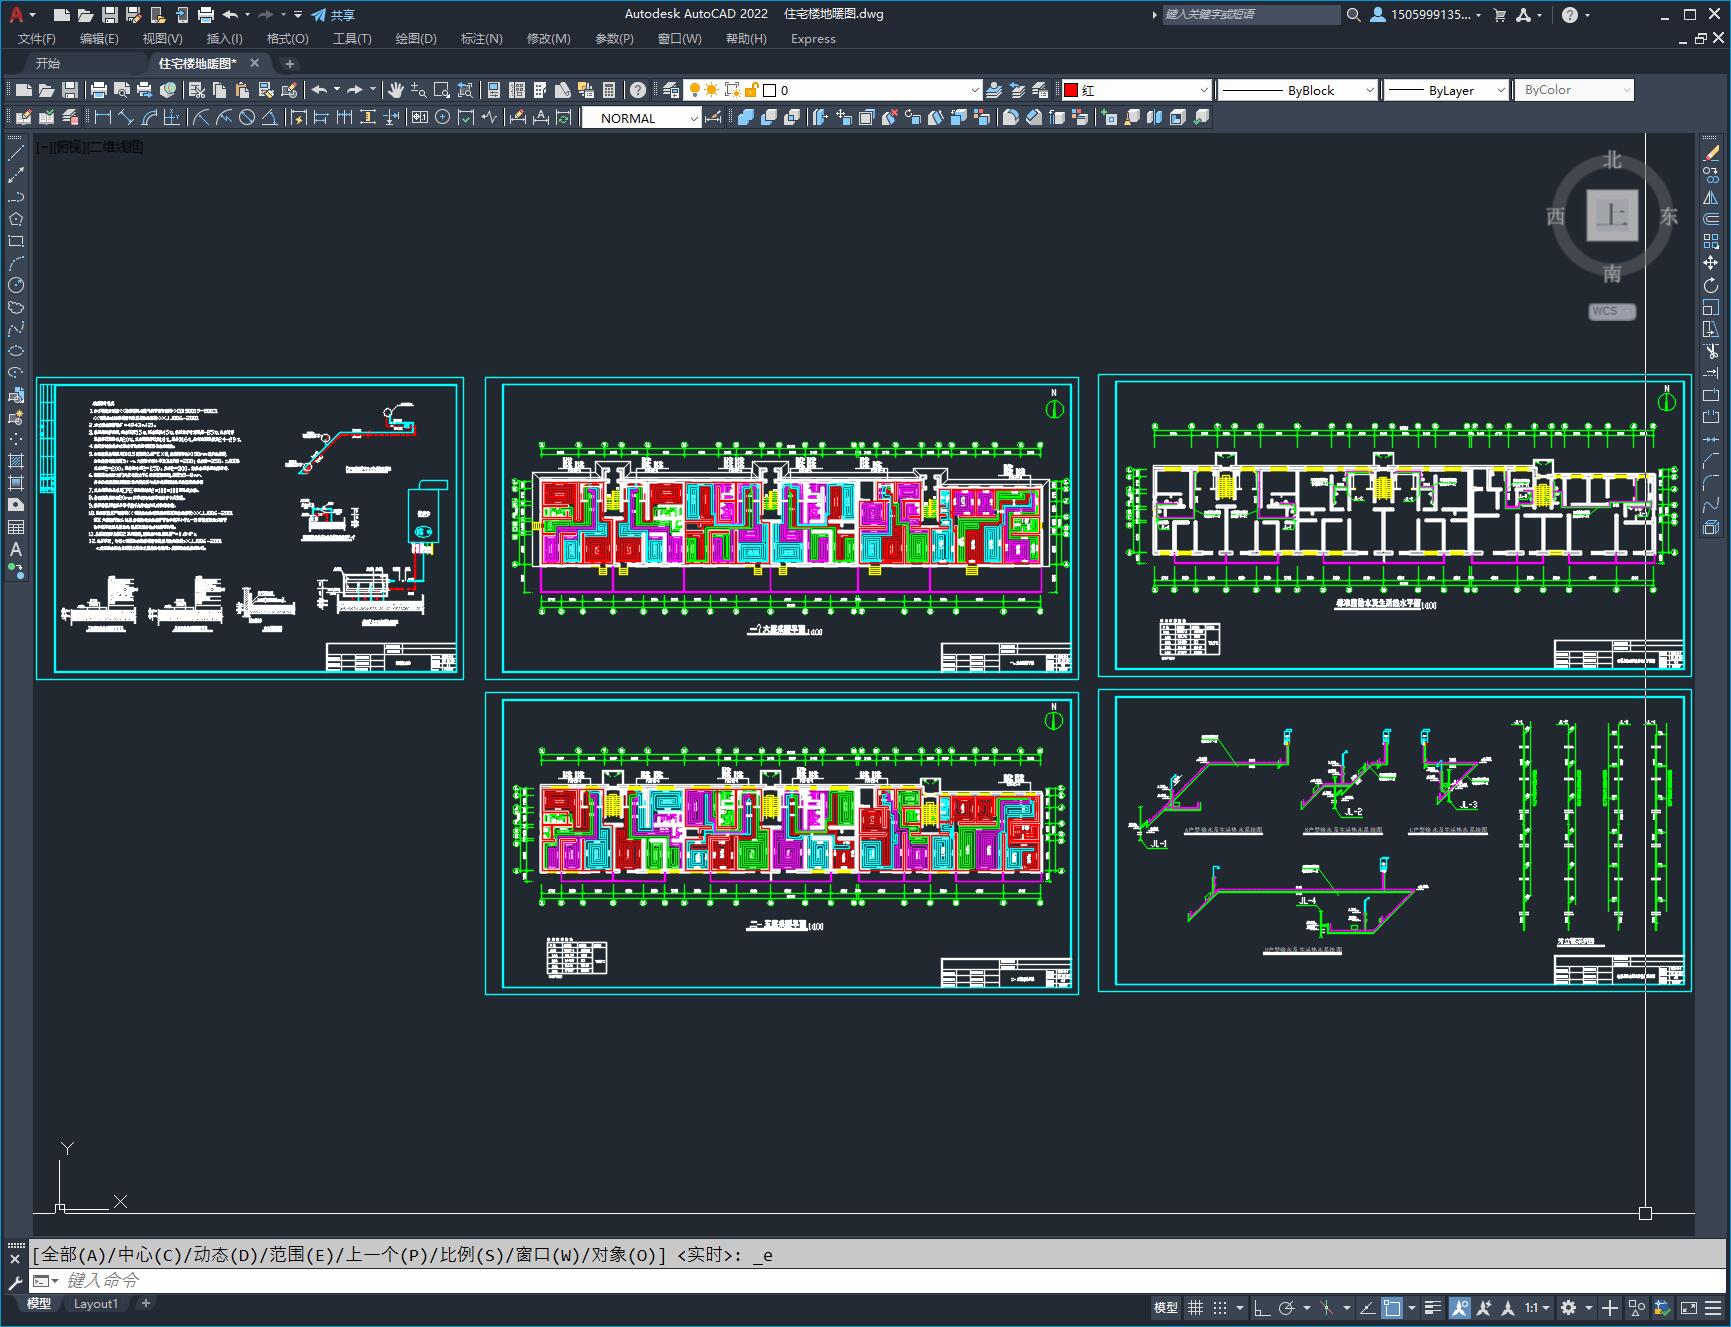Open the NORMAL dimension style dropdown

tap(642, 118)
